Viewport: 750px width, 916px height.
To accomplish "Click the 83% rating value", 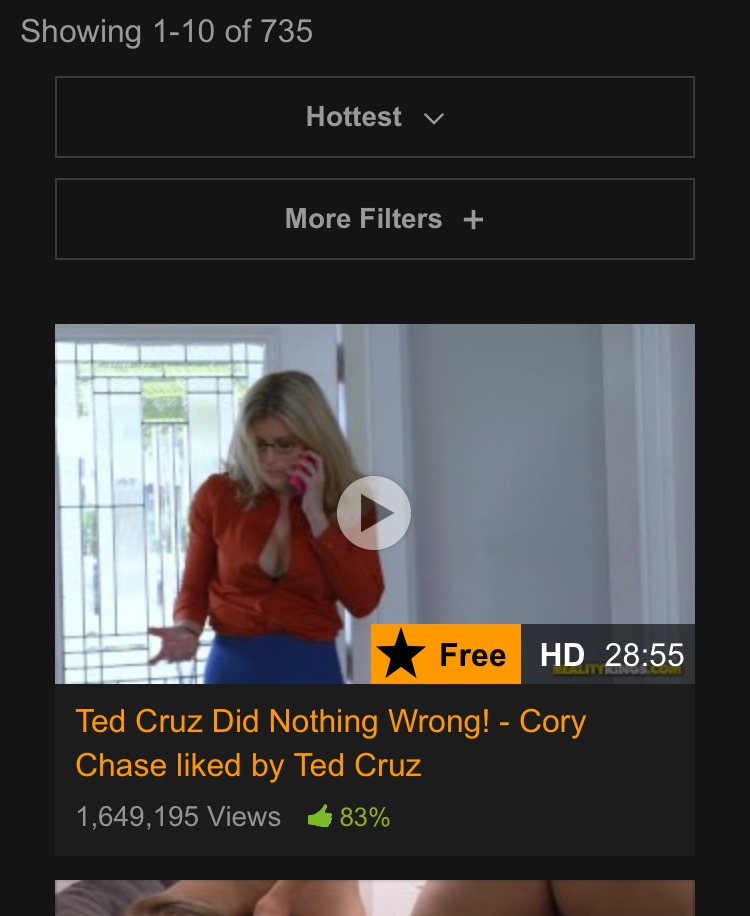I will point(364,817).
